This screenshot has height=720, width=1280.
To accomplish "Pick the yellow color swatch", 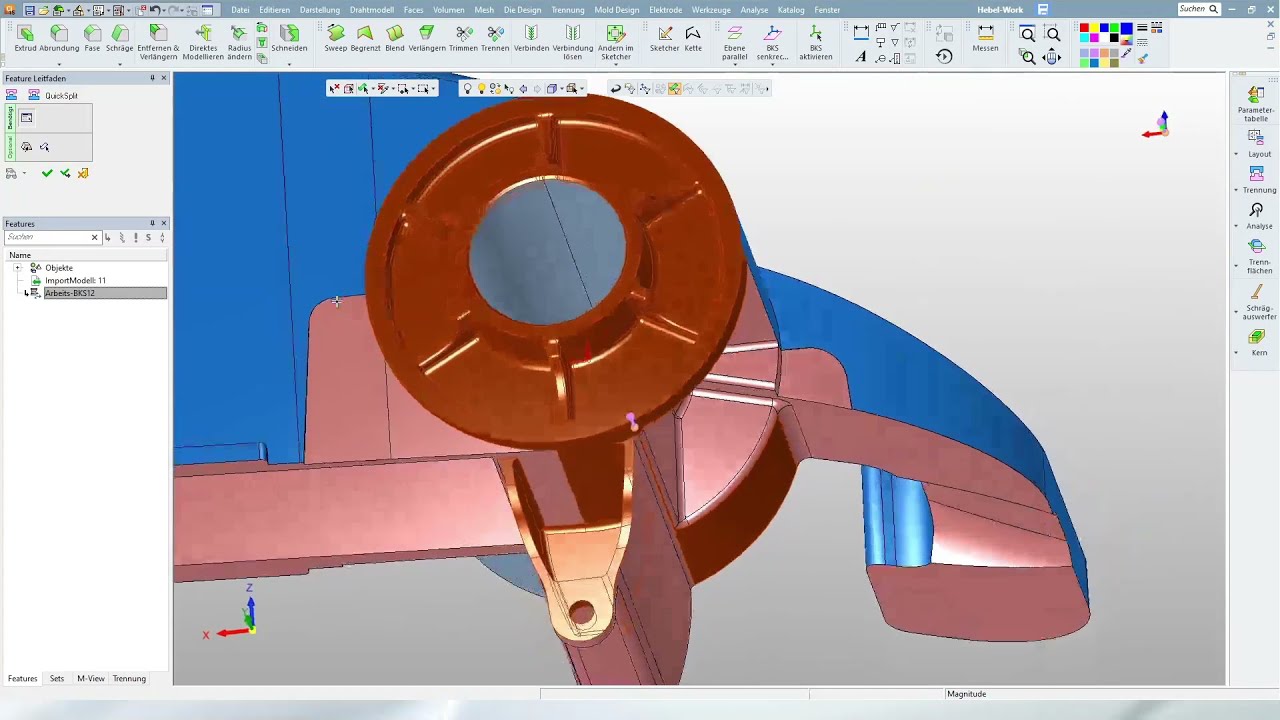I will point(1095,28).
